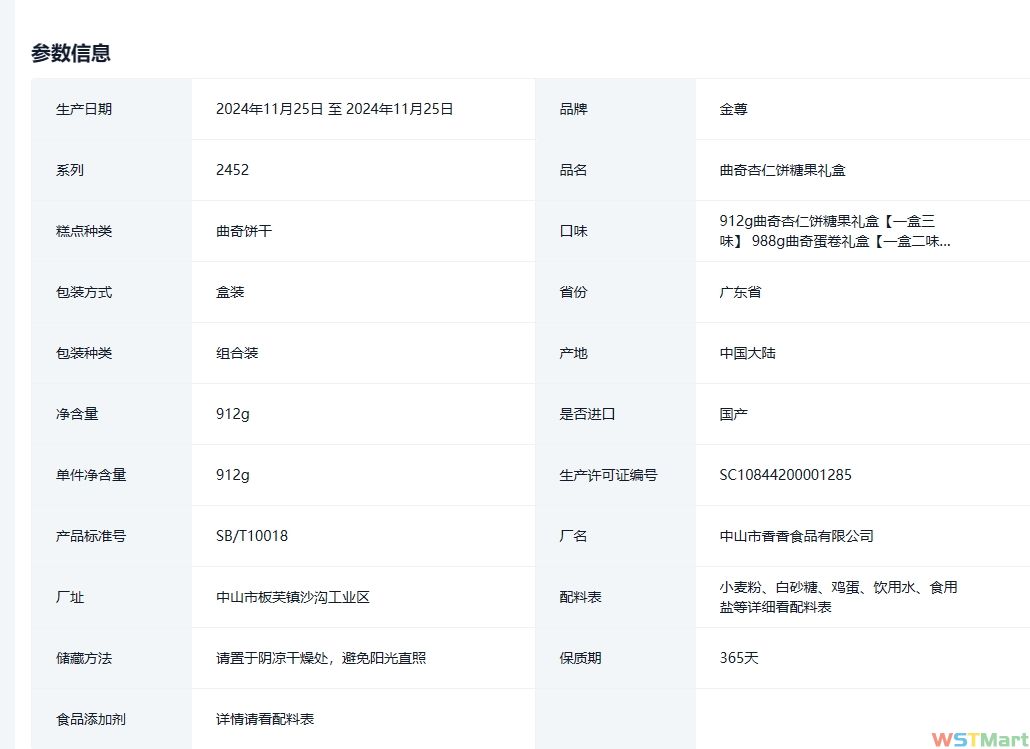Select the series number 2452
Viewport: 1030px width, 749px height.
coord(232,170)
